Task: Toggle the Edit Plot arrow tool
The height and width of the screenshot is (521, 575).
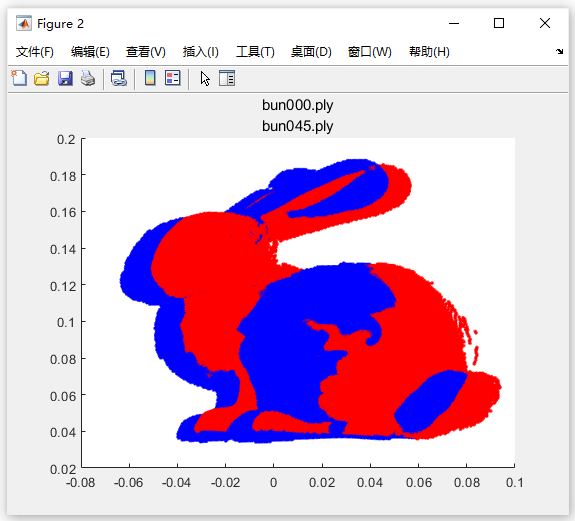Action: point(205,78)
